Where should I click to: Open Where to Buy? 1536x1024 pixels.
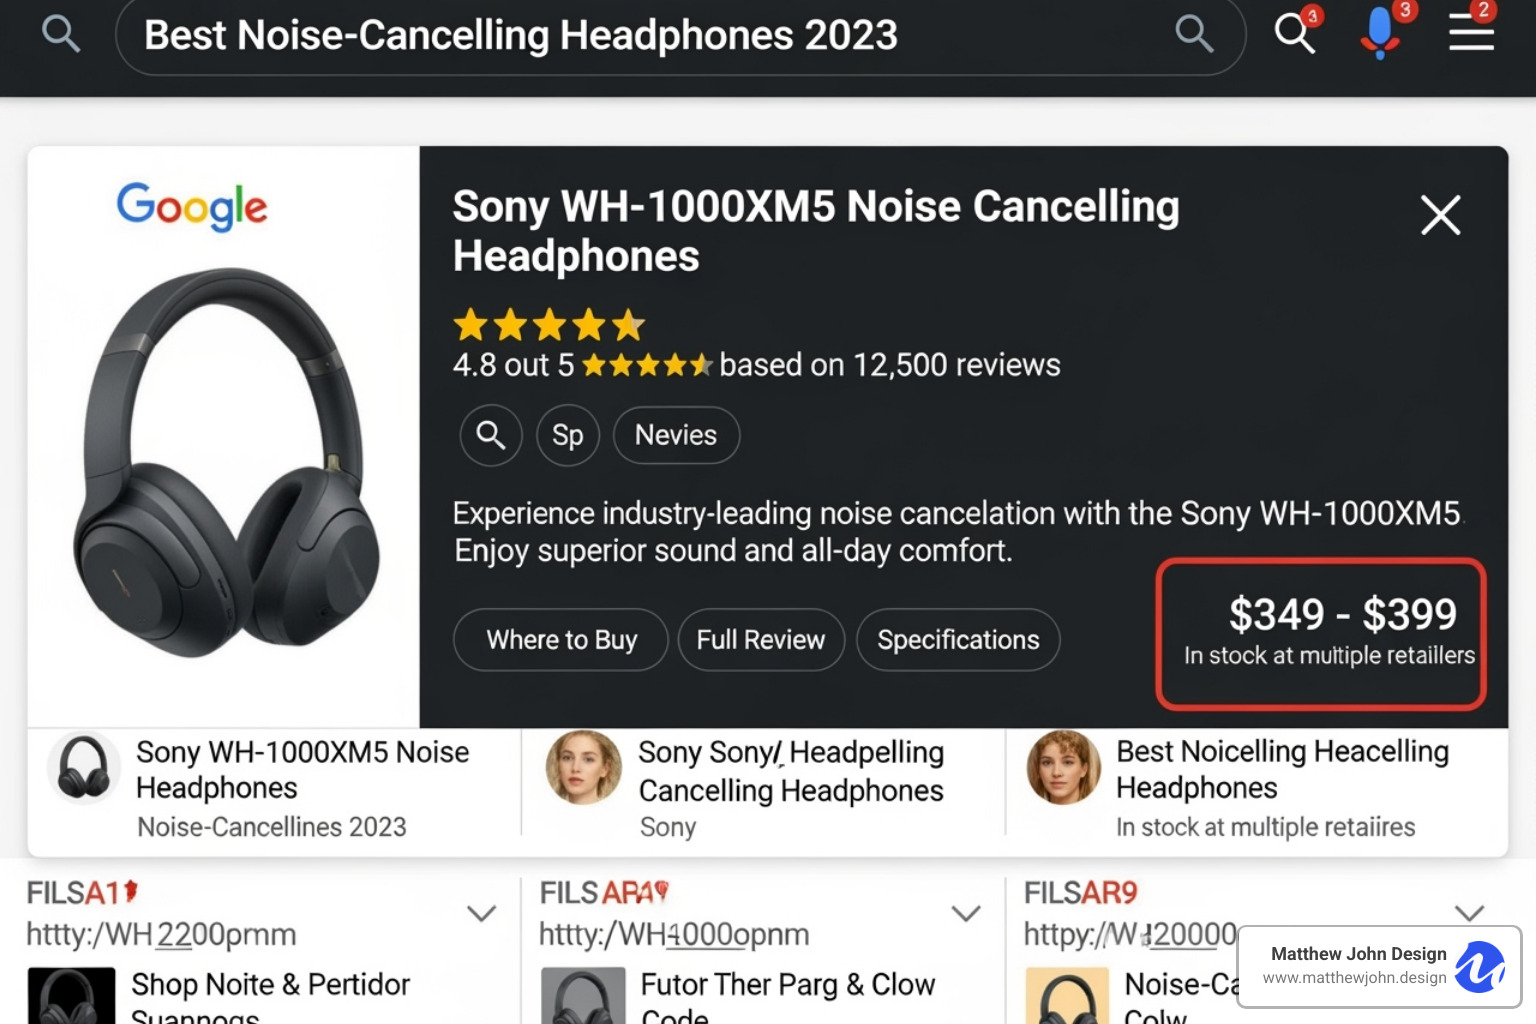560,640
